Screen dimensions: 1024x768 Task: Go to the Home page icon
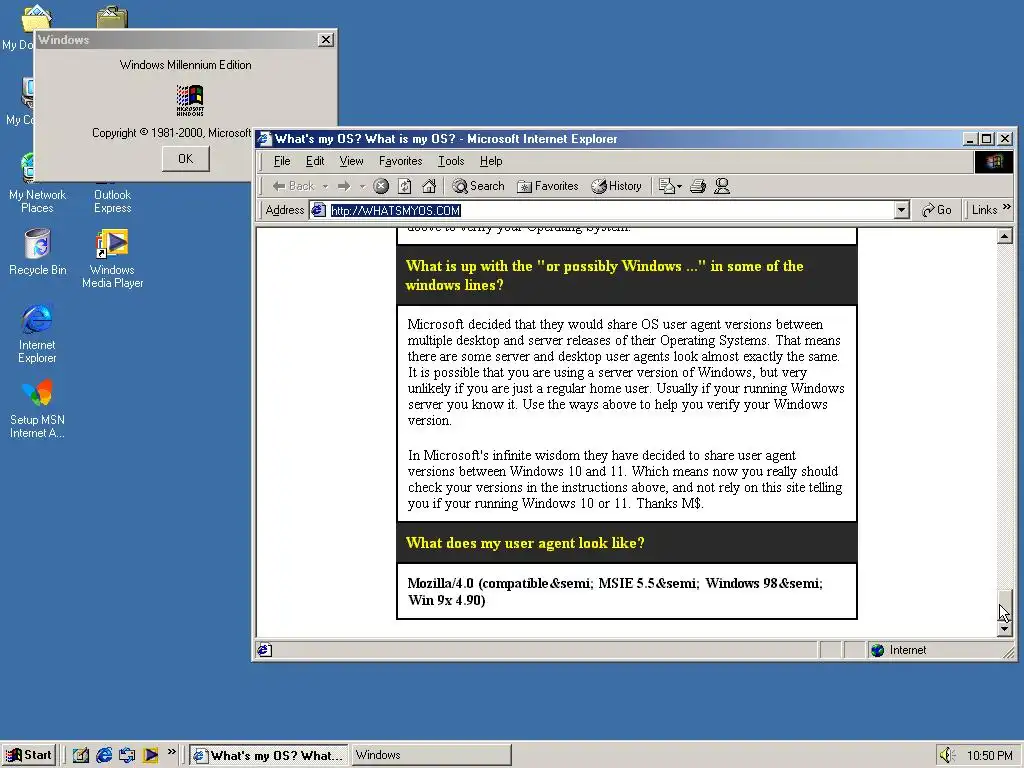pos(429,186)
